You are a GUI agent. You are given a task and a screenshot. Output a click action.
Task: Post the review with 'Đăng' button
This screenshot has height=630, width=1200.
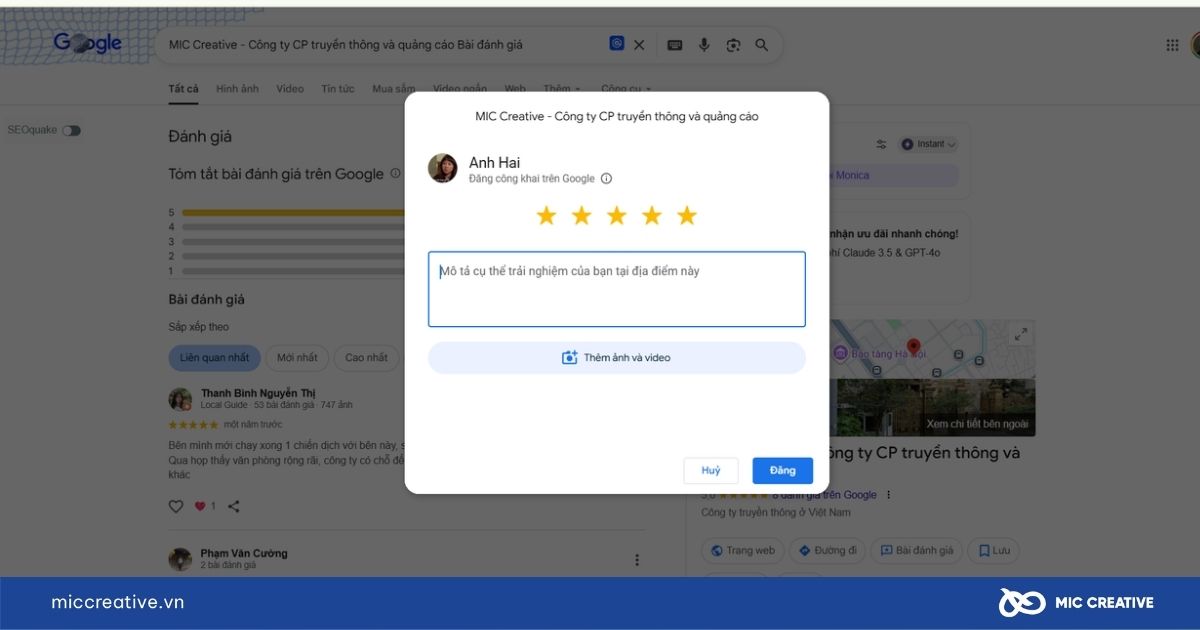click(783, 471)
